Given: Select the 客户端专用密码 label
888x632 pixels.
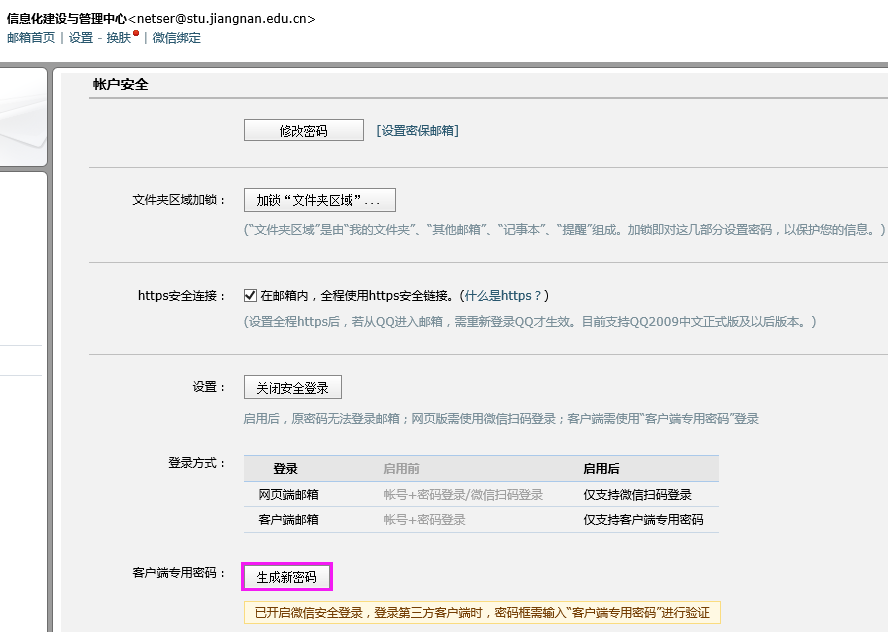Looking at the screenshot, I should click(178, 573).
